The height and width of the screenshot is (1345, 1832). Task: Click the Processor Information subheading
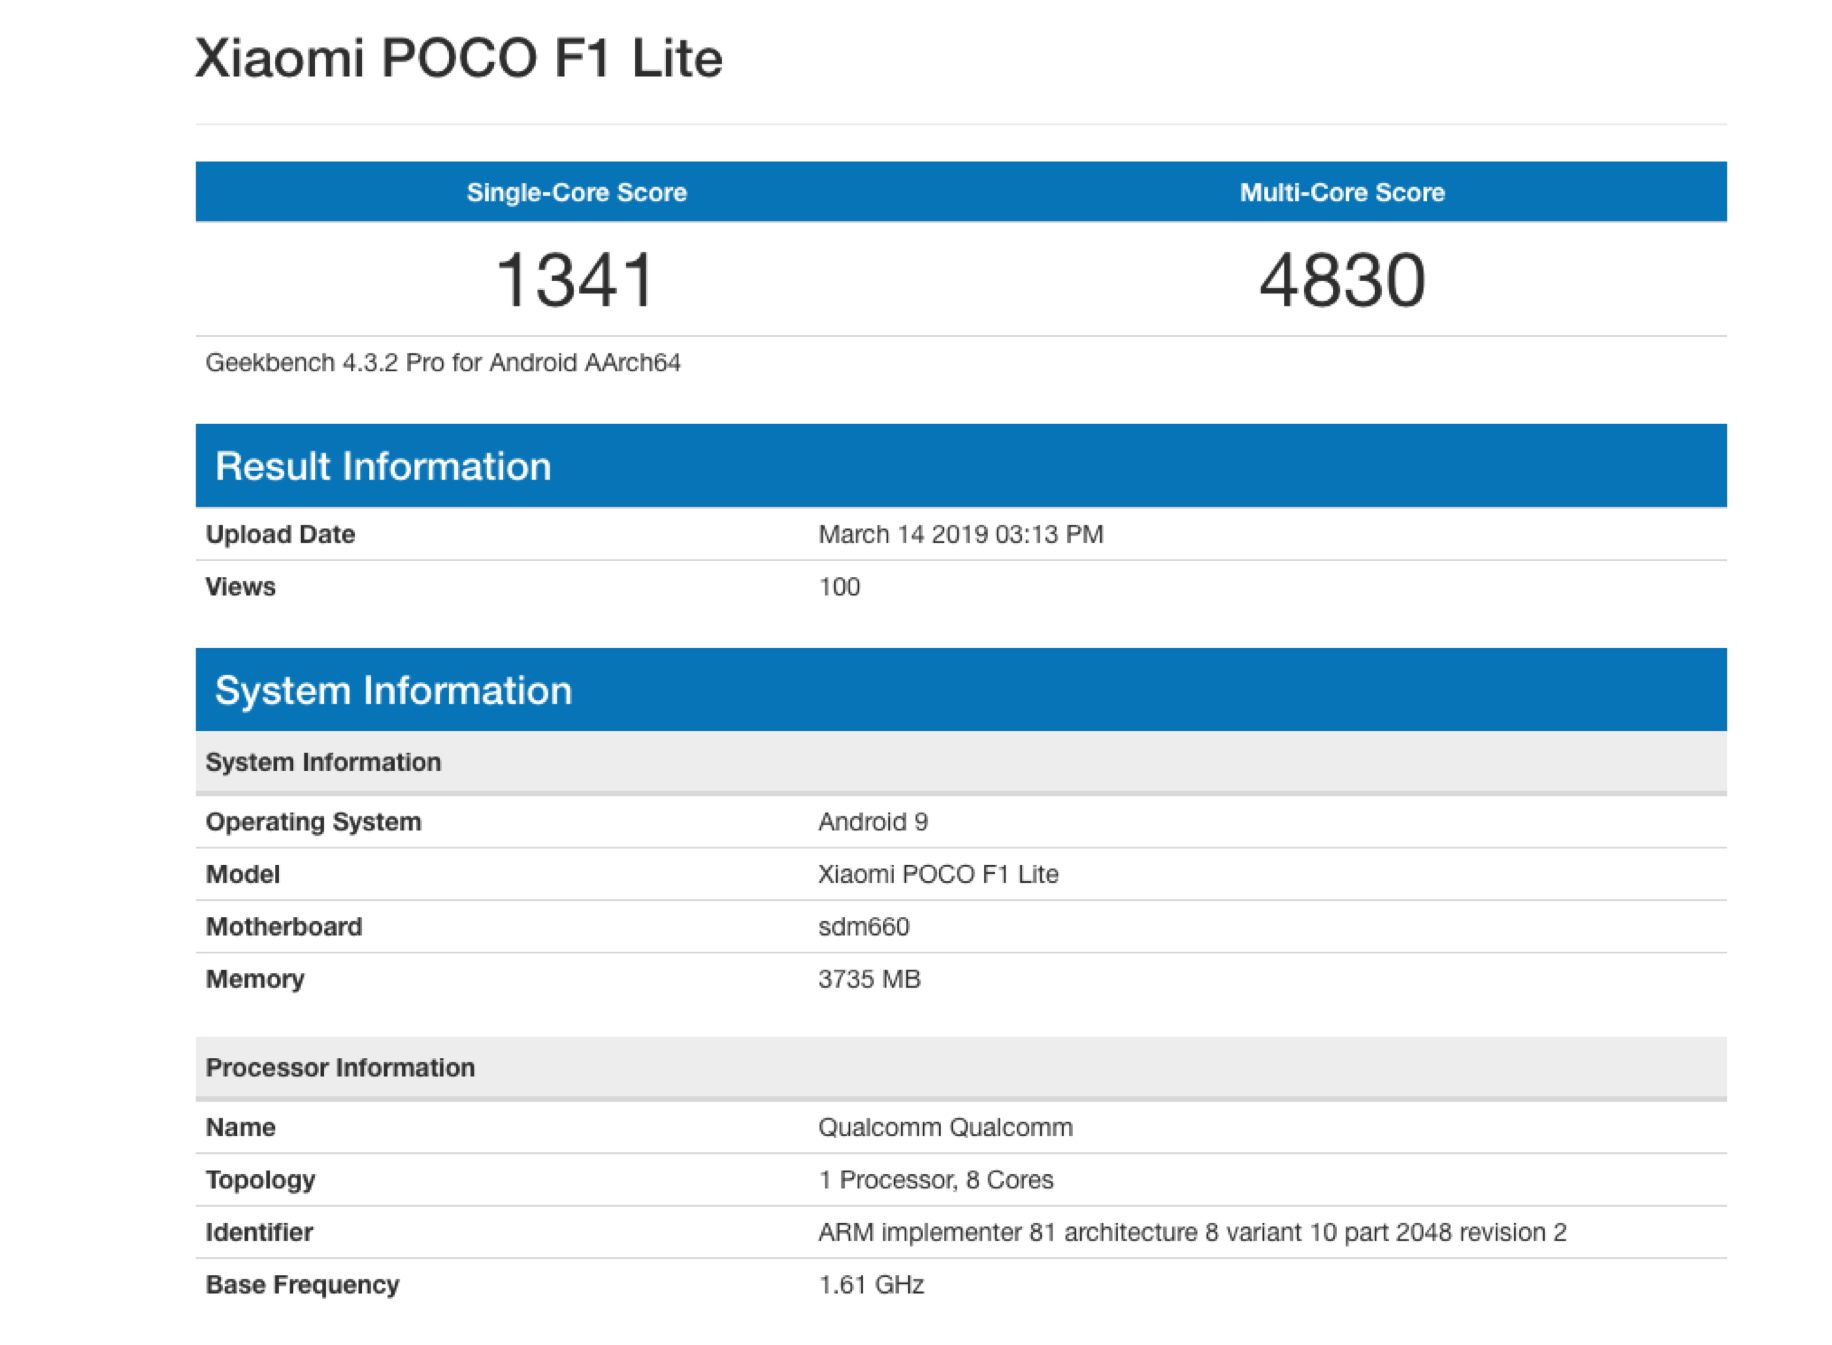(340, 1067)
